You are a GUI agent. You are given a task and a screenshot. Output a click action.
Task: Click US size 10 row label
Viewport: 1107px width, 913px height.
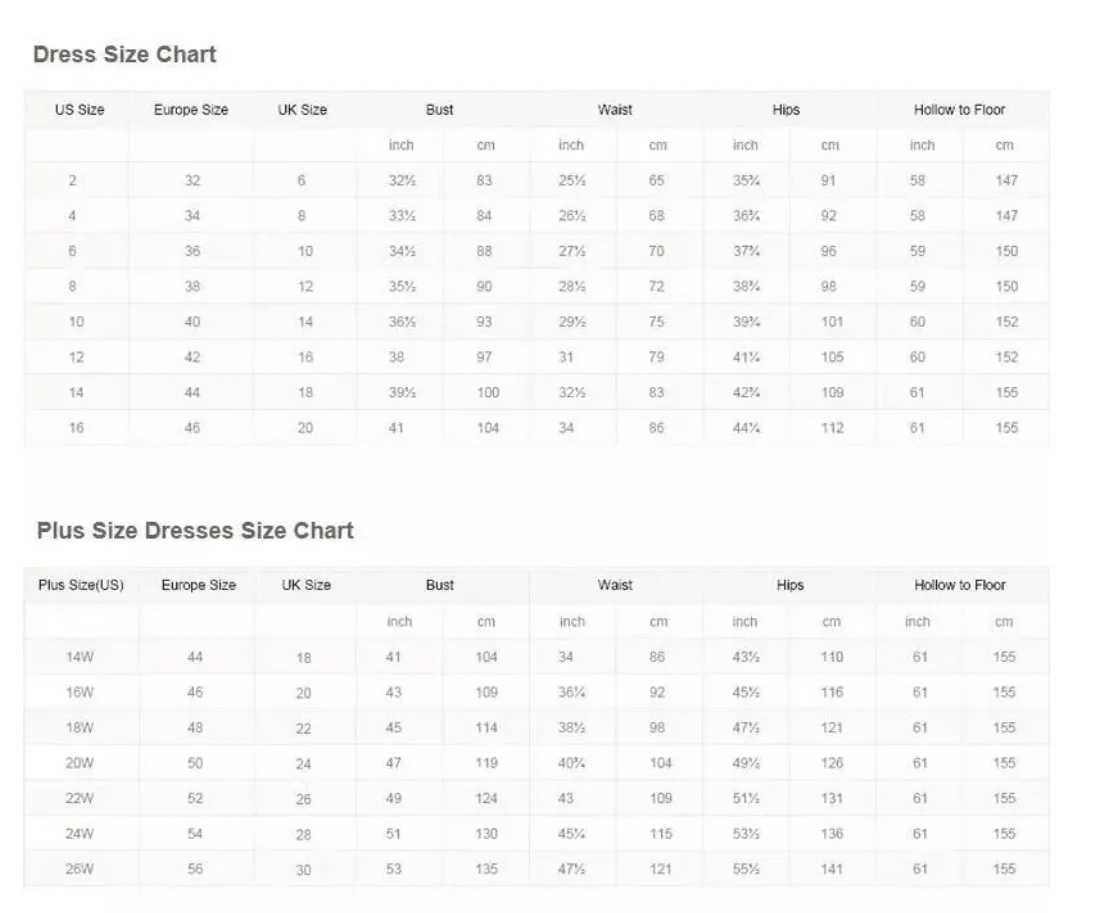click(x=76, y=321)
